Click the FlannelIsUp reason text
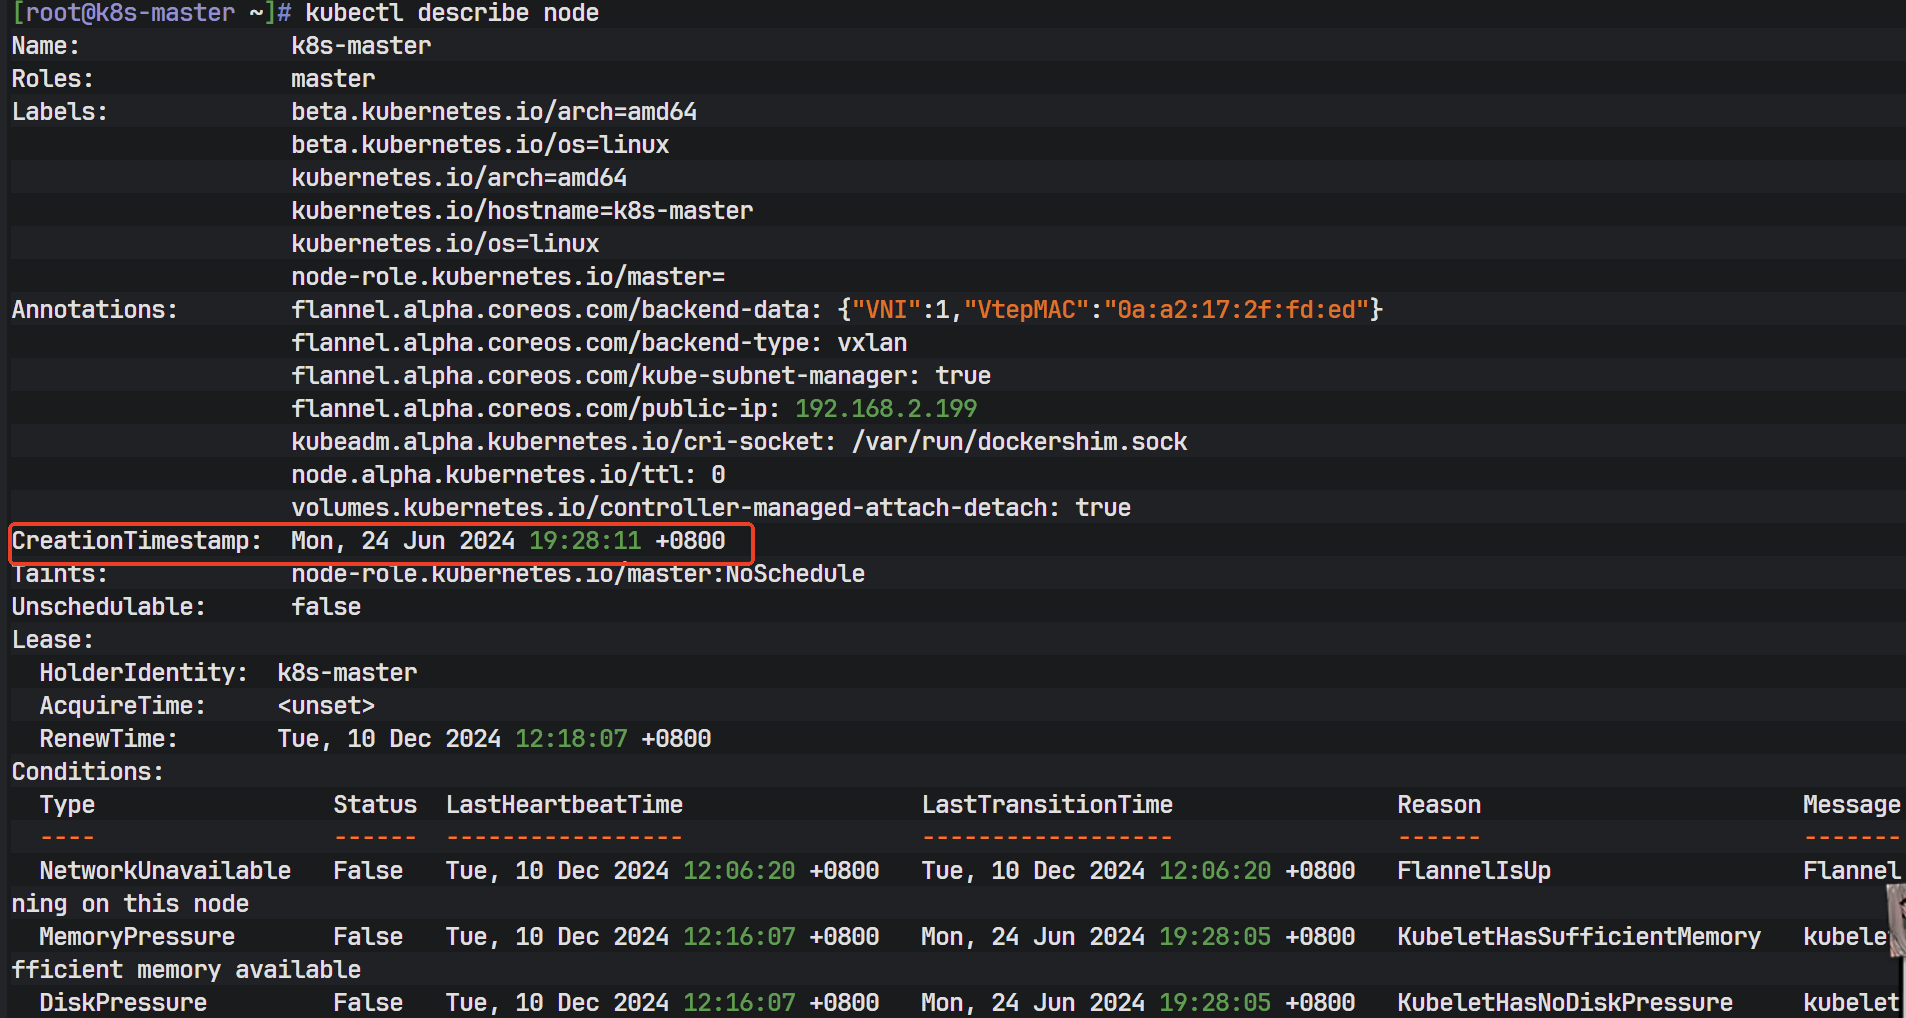1906x1018 pixels. [1474, 871]
